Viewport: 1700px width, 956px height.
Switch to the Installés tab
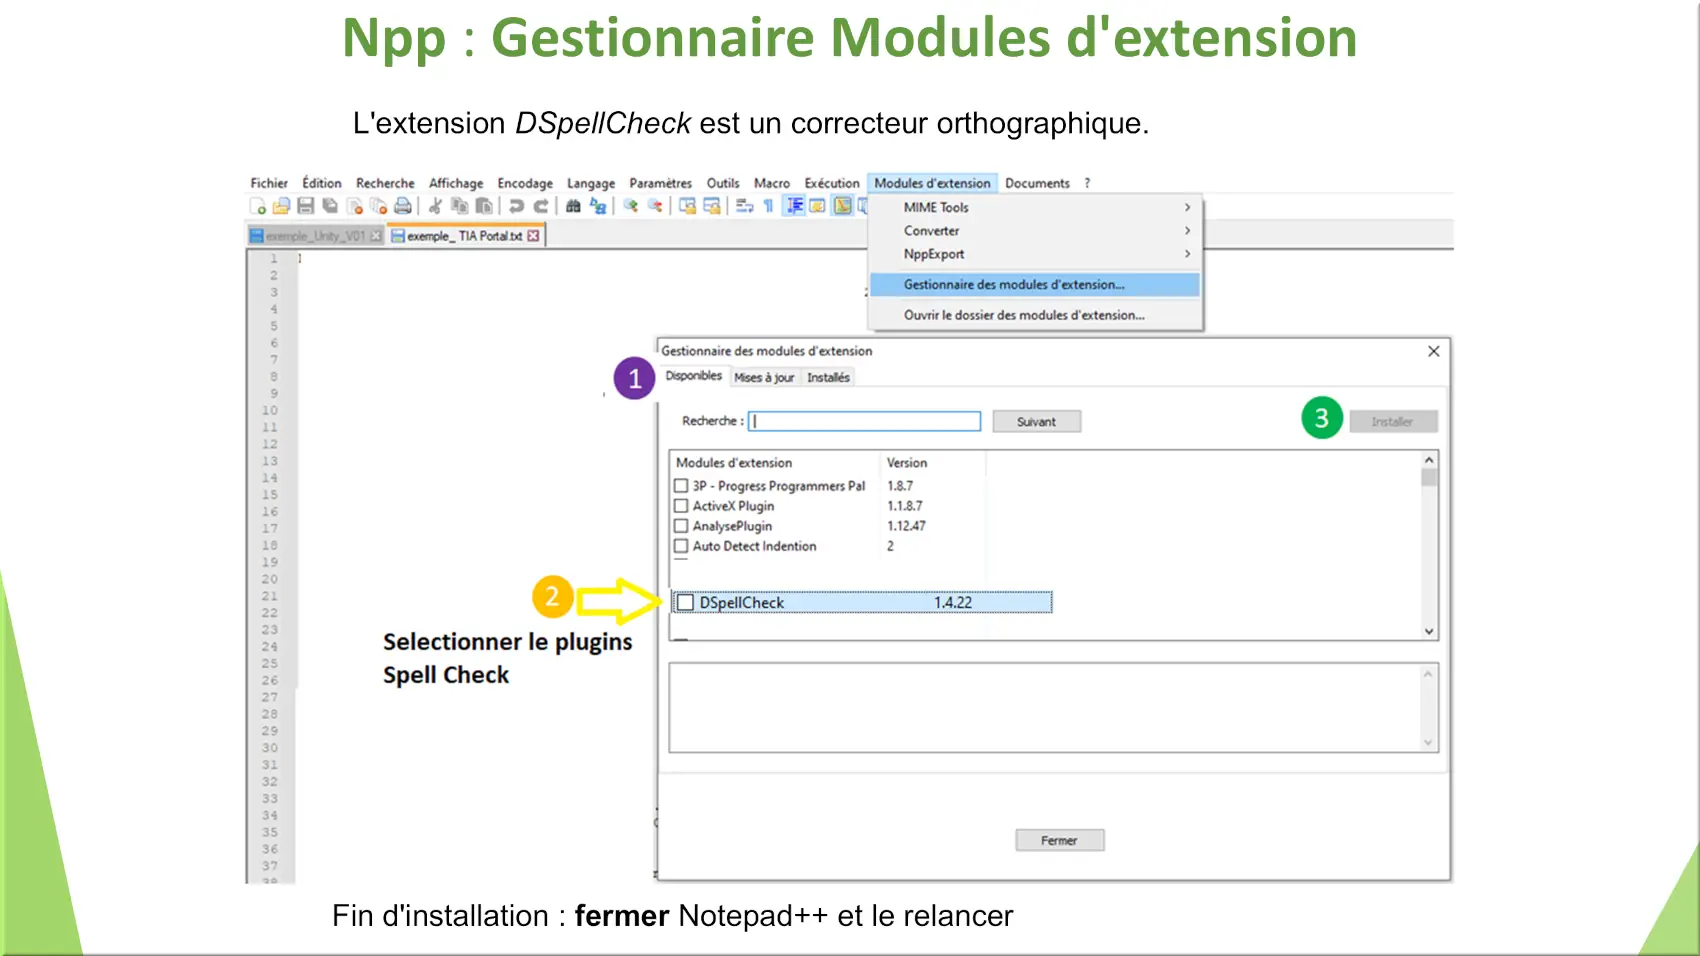828,377
